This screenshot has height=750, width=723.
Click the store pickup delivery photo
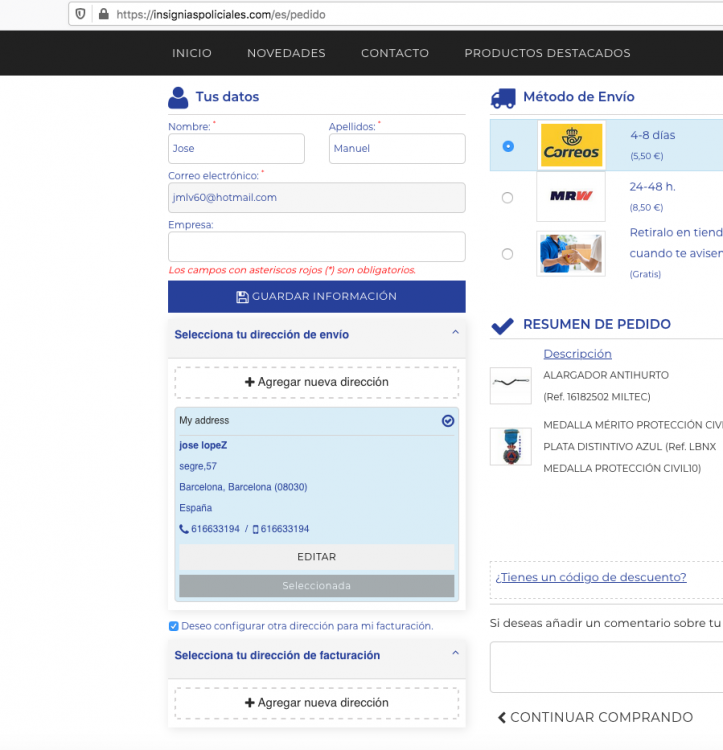click(x=570, y=254)
